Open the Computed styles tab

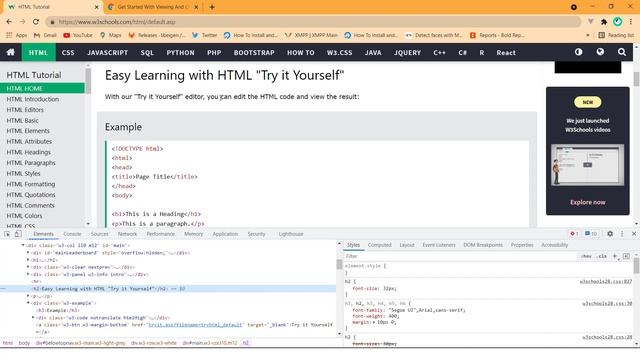click(380, 245)
